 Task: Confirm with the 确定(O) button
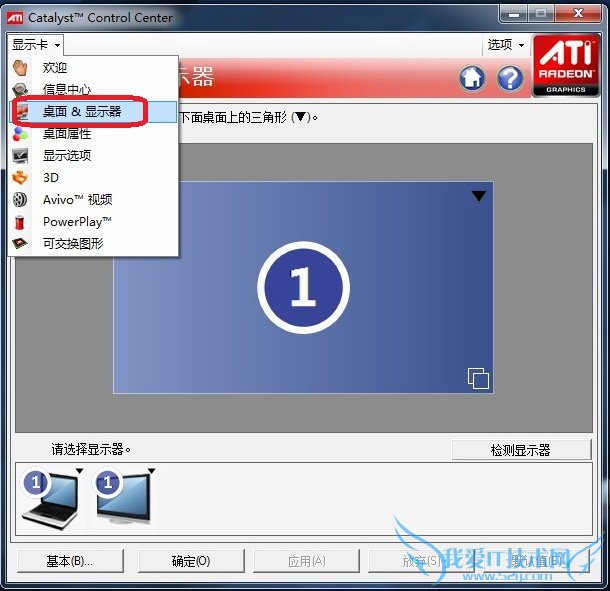[191, 561]
